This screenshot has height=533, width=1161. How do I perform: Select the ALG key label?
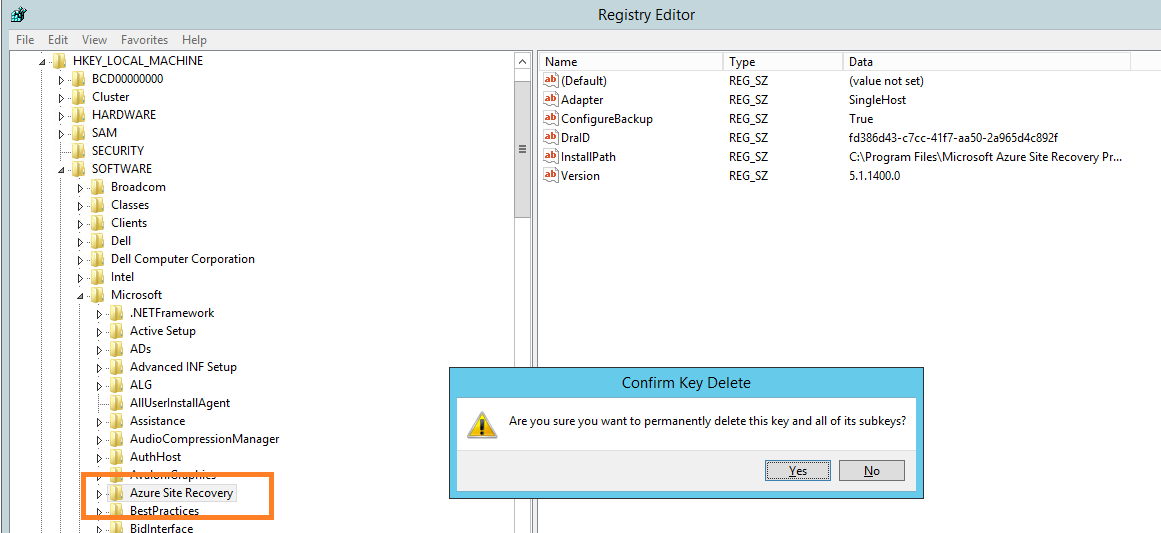(x=140, y=385)
